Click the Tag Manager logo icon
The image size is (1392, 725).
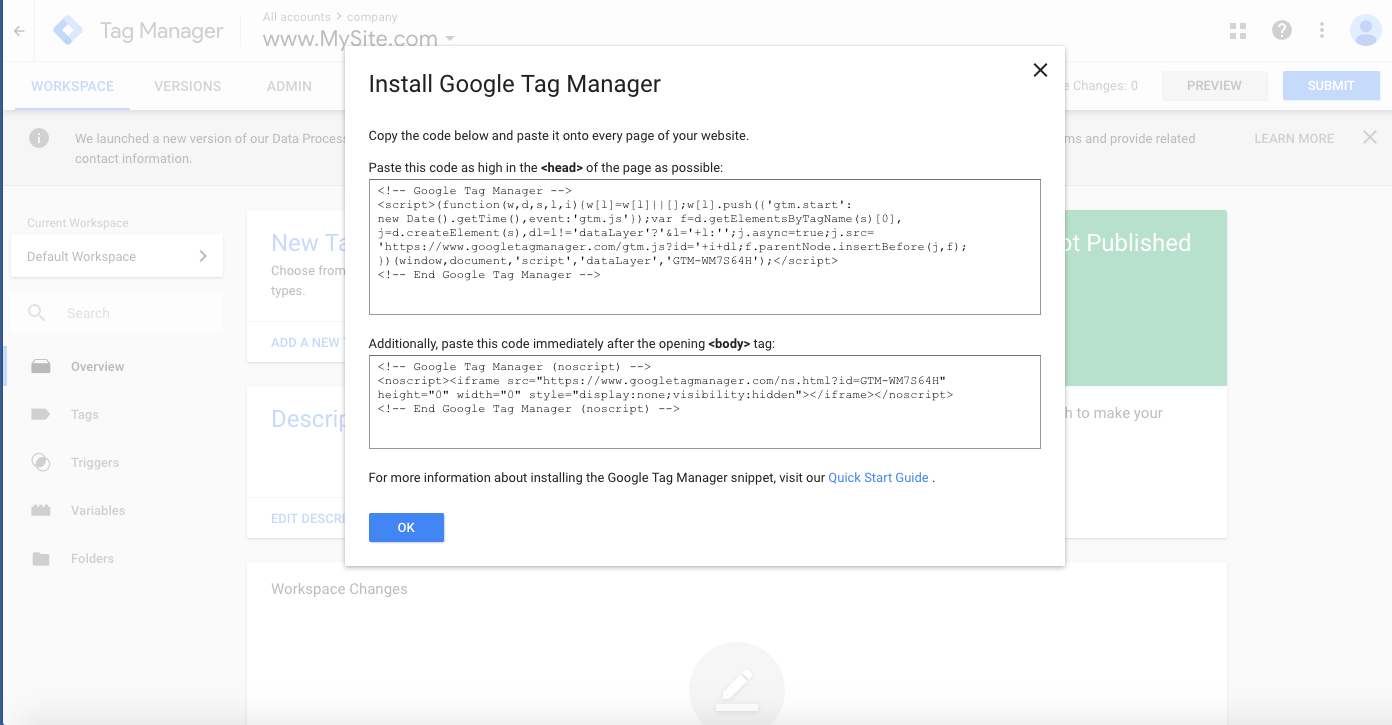68,31
